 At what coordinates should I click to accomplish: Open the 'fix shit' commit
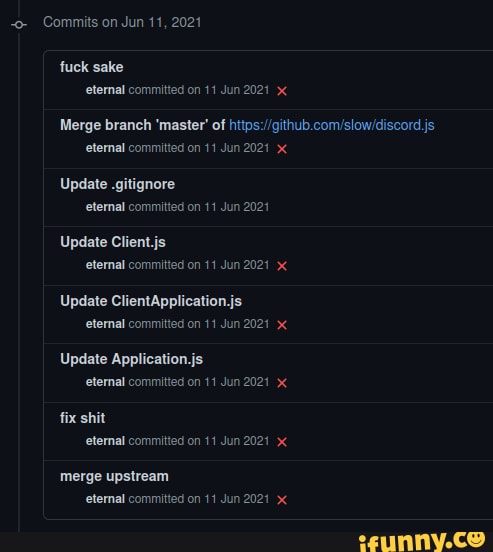coord(82,418)
